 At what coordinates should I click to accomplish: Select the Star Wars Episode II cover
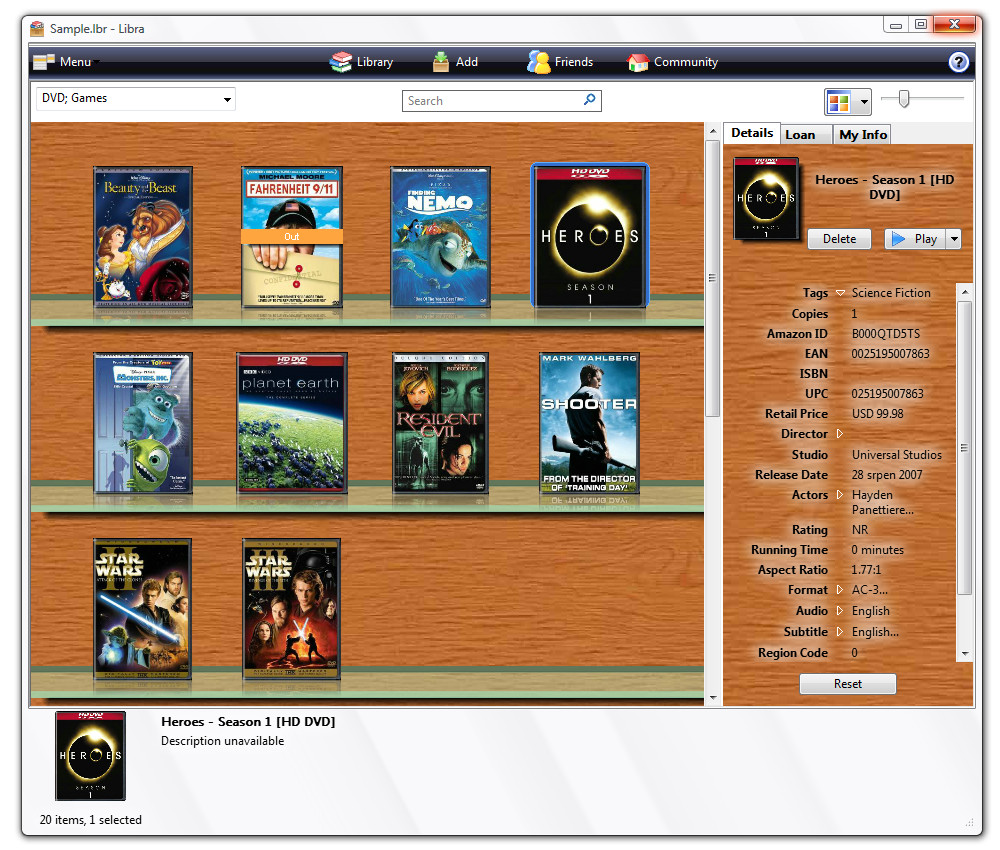pyautogui.click(x=143, y=609)
